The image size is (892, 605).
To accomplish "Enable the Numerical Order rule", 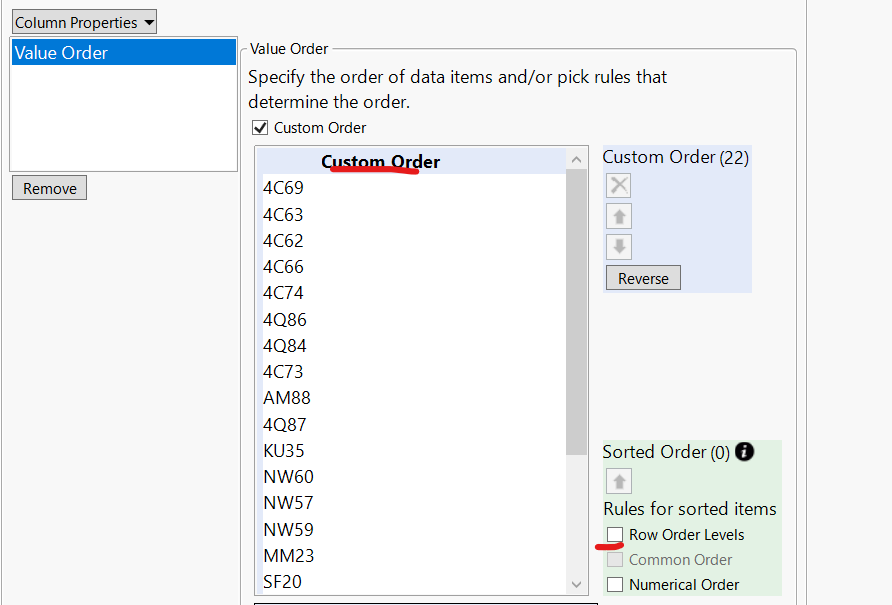I will coord(615,584).
